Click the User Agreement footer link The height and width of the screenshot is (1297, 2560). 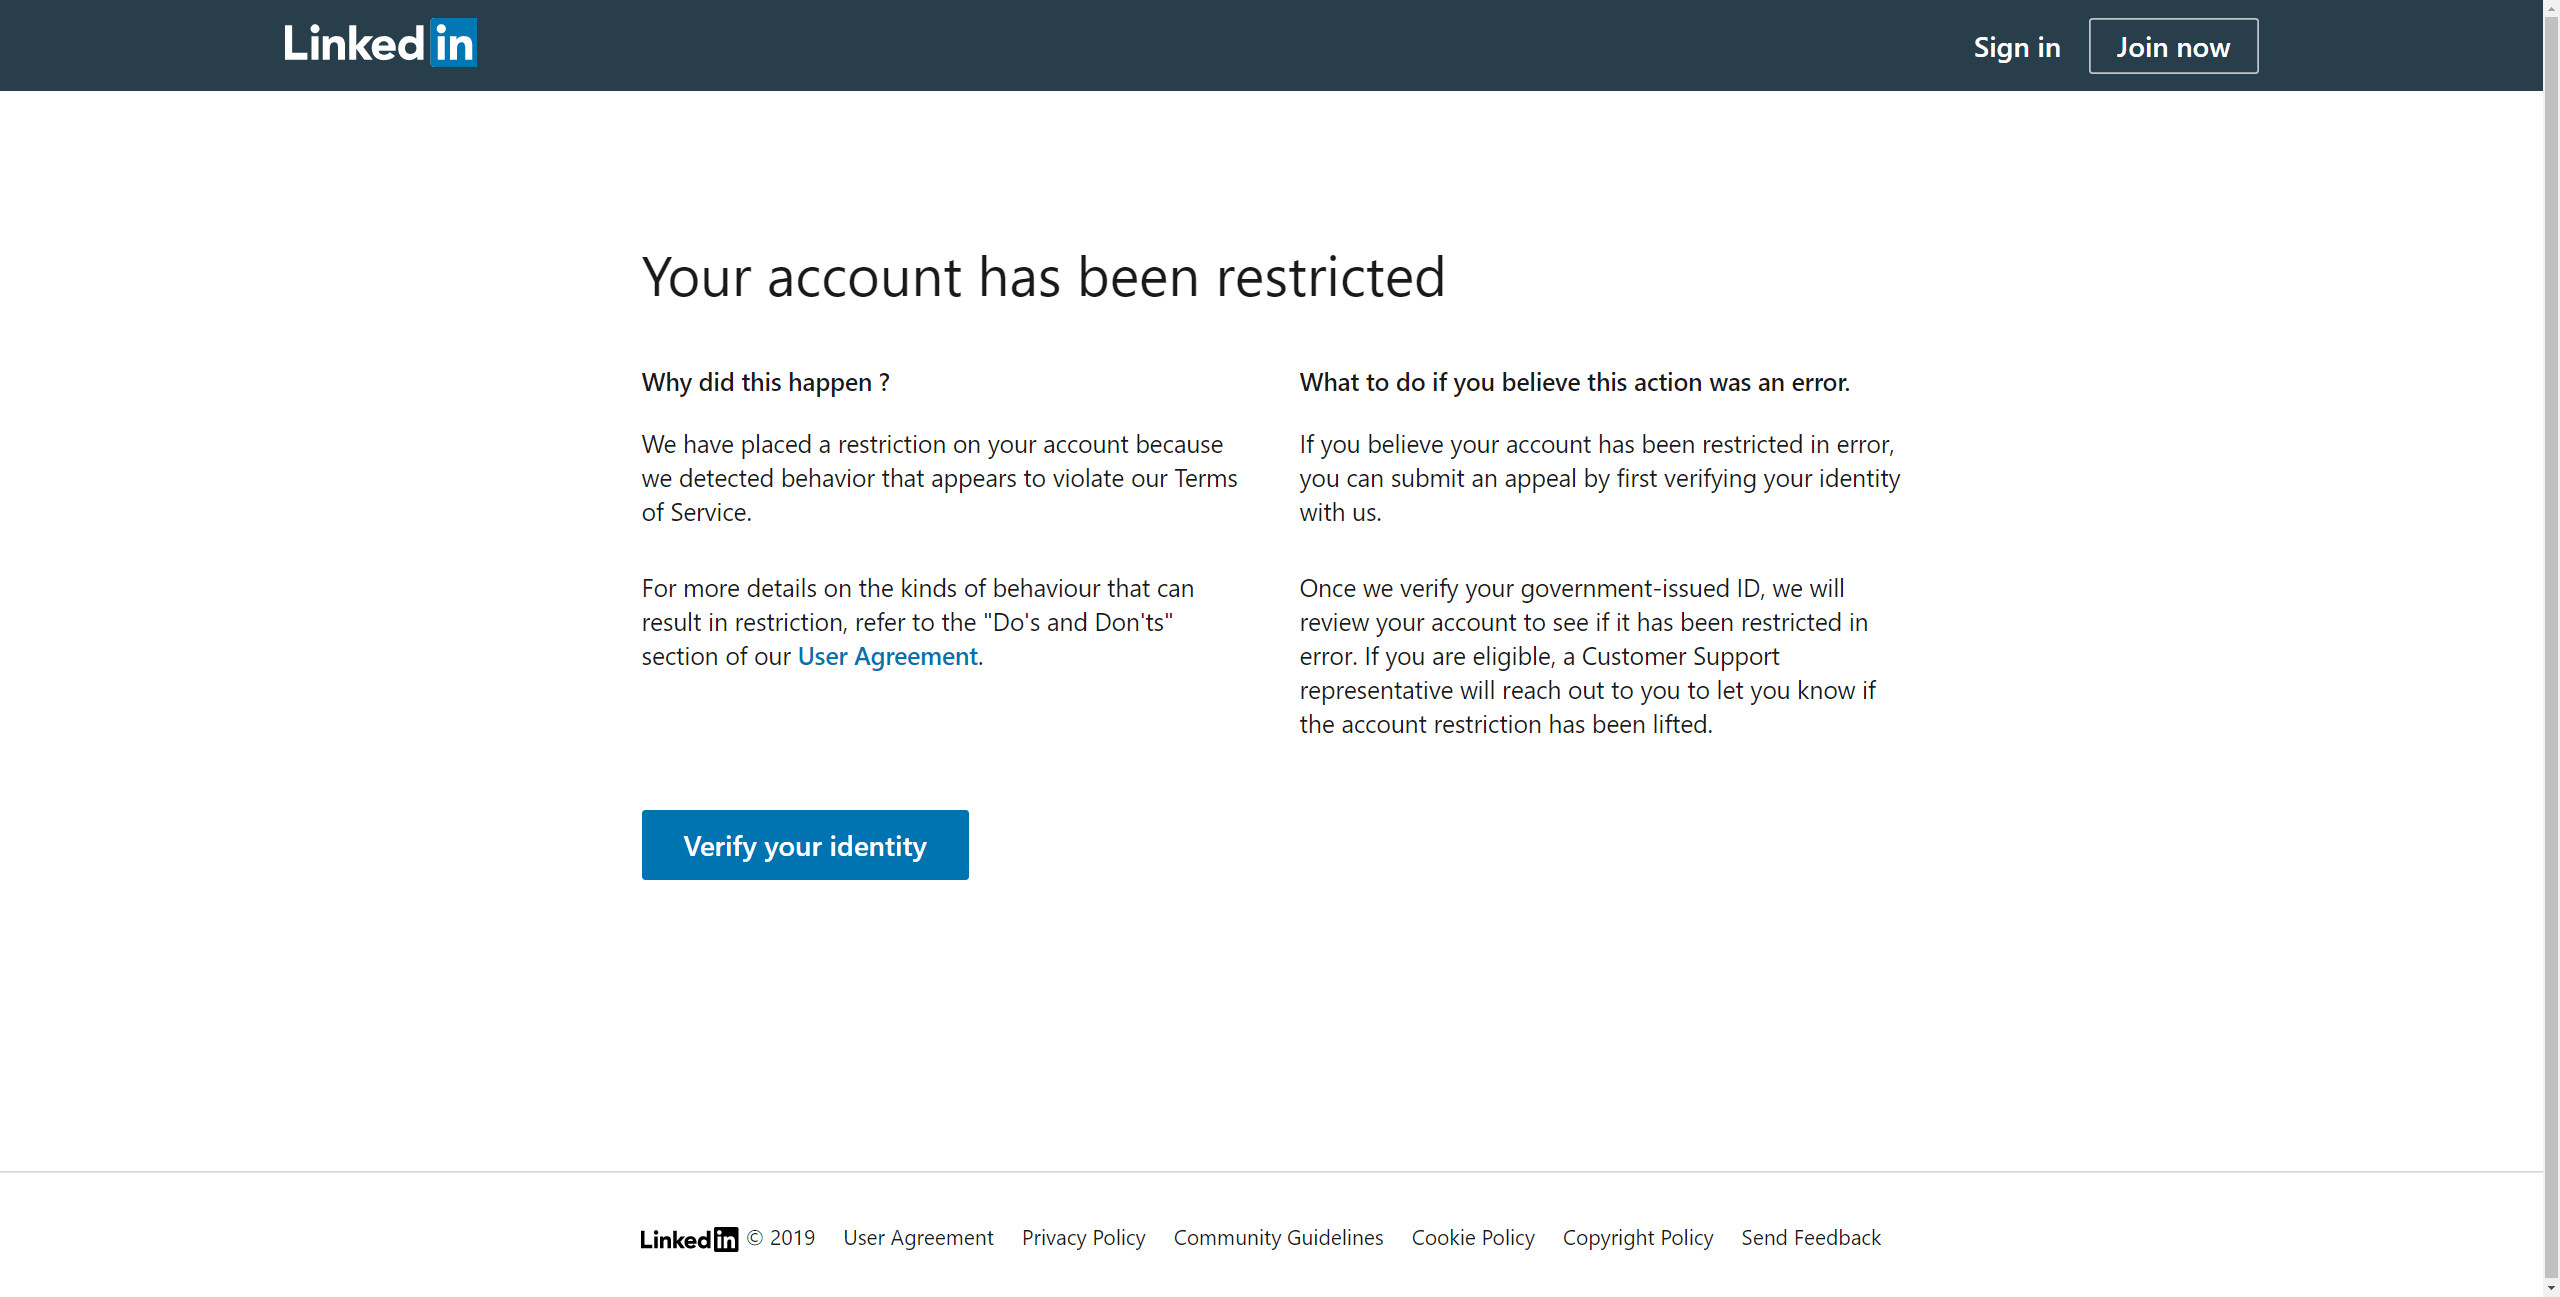pyautogui.click(x=916, y=1237)
